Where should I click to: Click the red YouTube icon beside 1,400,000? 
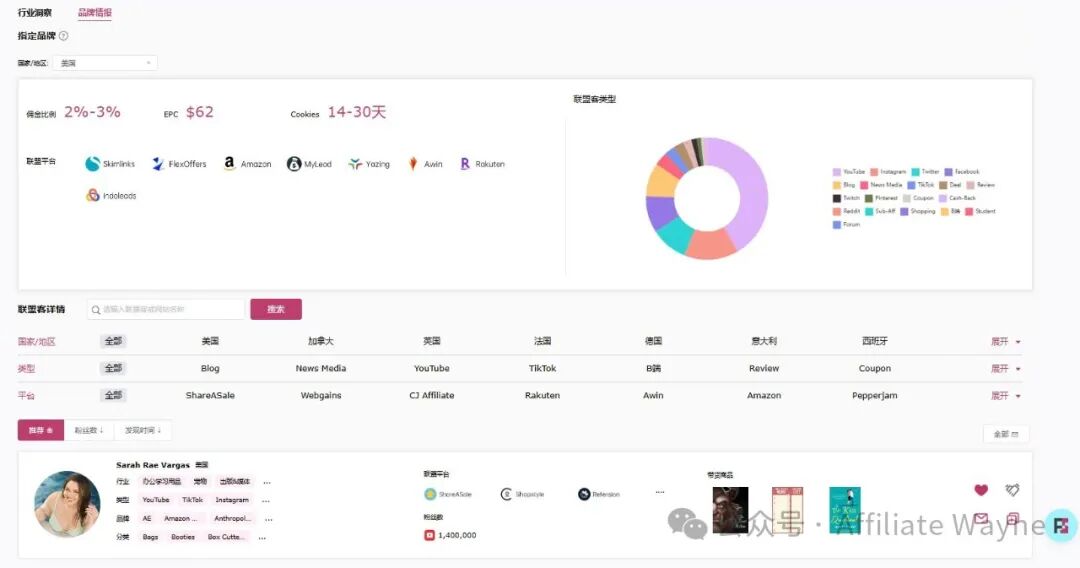pyautogui.click(x=429, y=535)
